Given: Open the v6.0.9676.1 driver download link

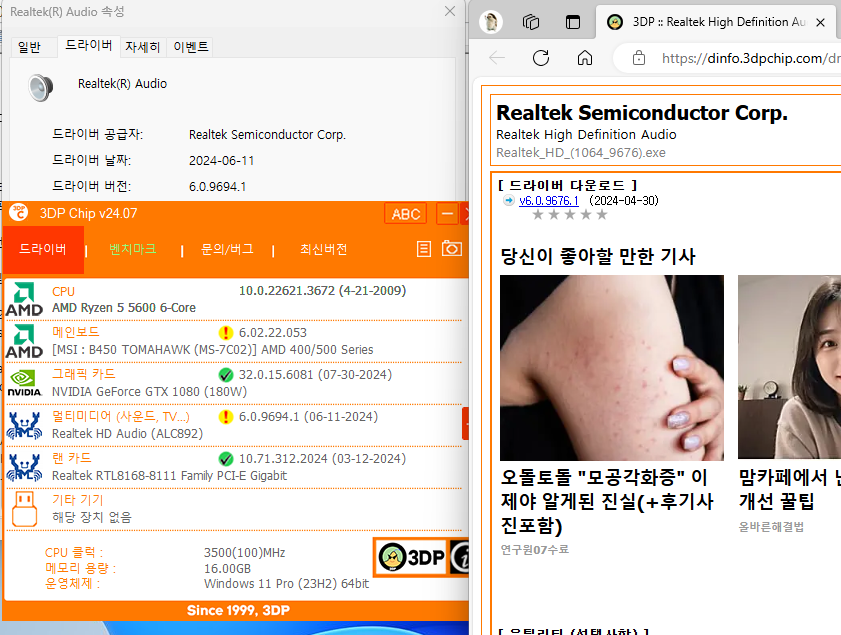Looking at the screenshot, I should pos(549,199).
